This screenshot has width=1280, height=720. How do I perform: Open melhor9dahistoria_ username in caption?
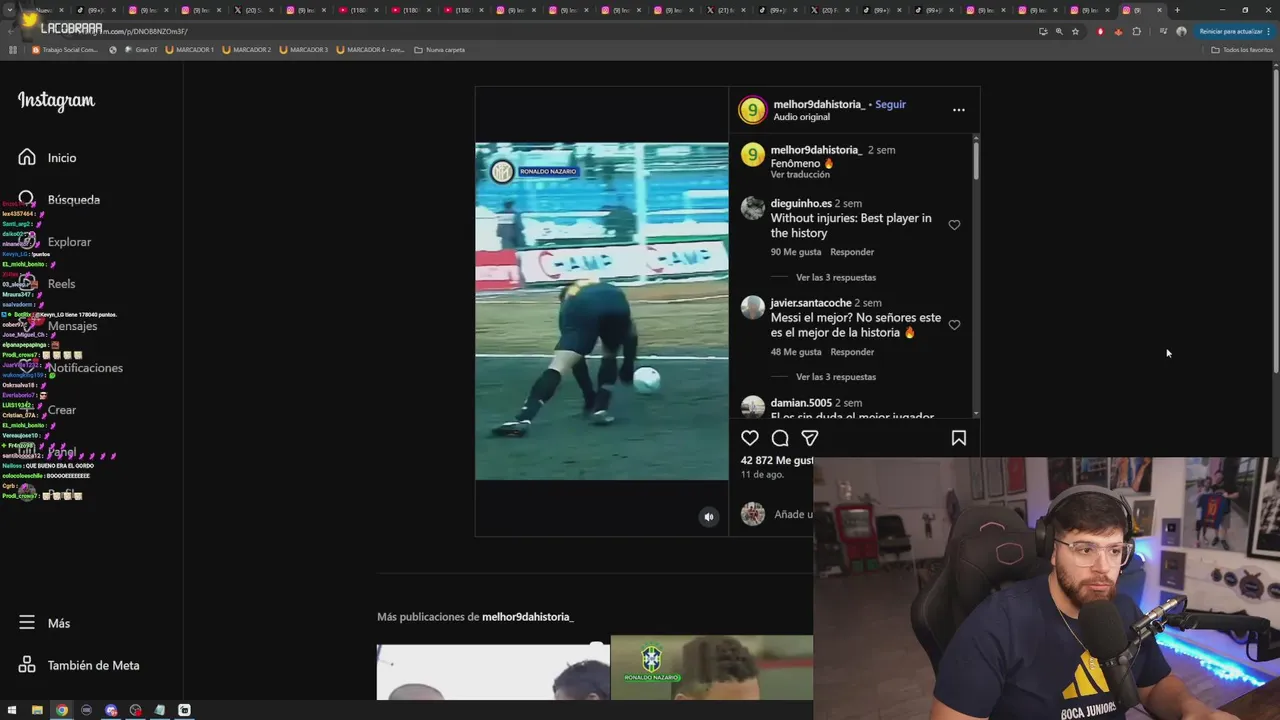click(x=816, y=150)
